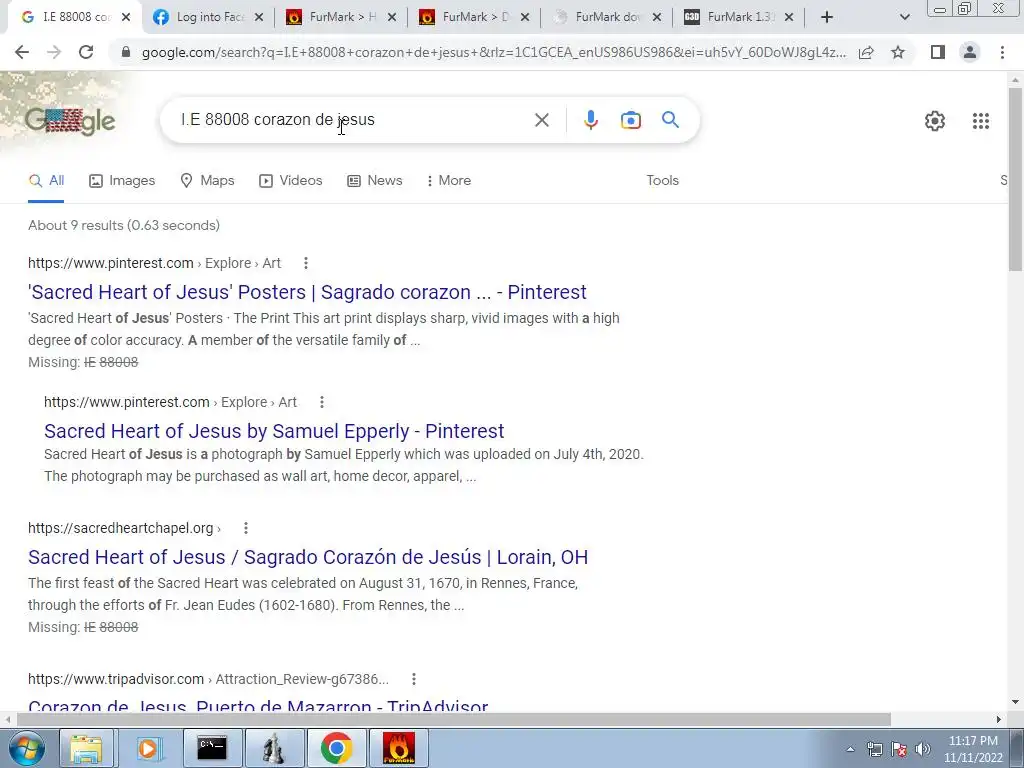
Task: Open File Explorer from taskbar
Action: coord(86,748)
